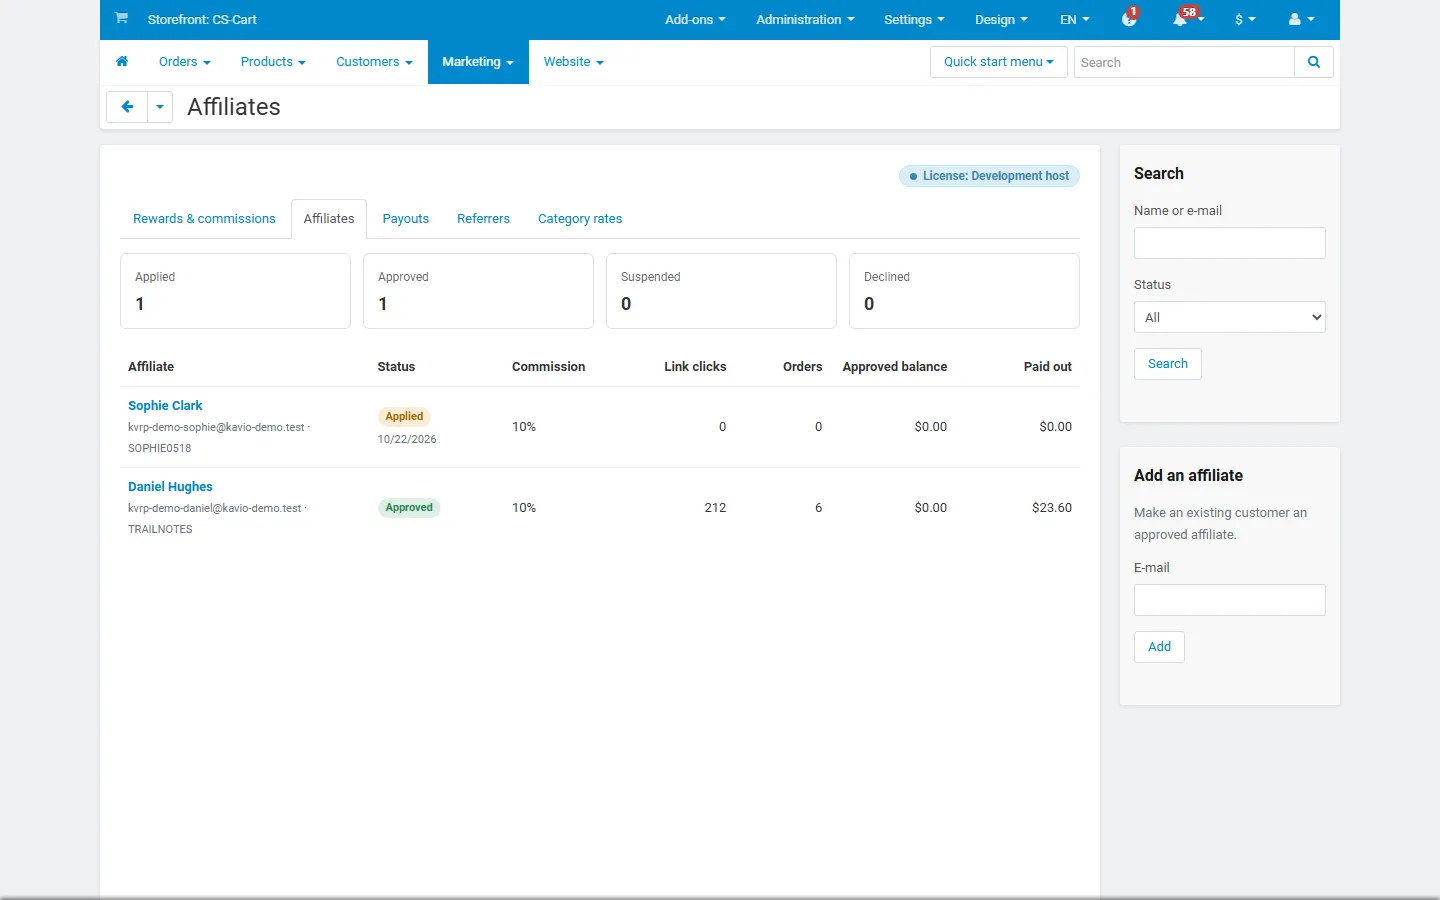
Task: Focus the top search field
Action: pos(1184,62)
